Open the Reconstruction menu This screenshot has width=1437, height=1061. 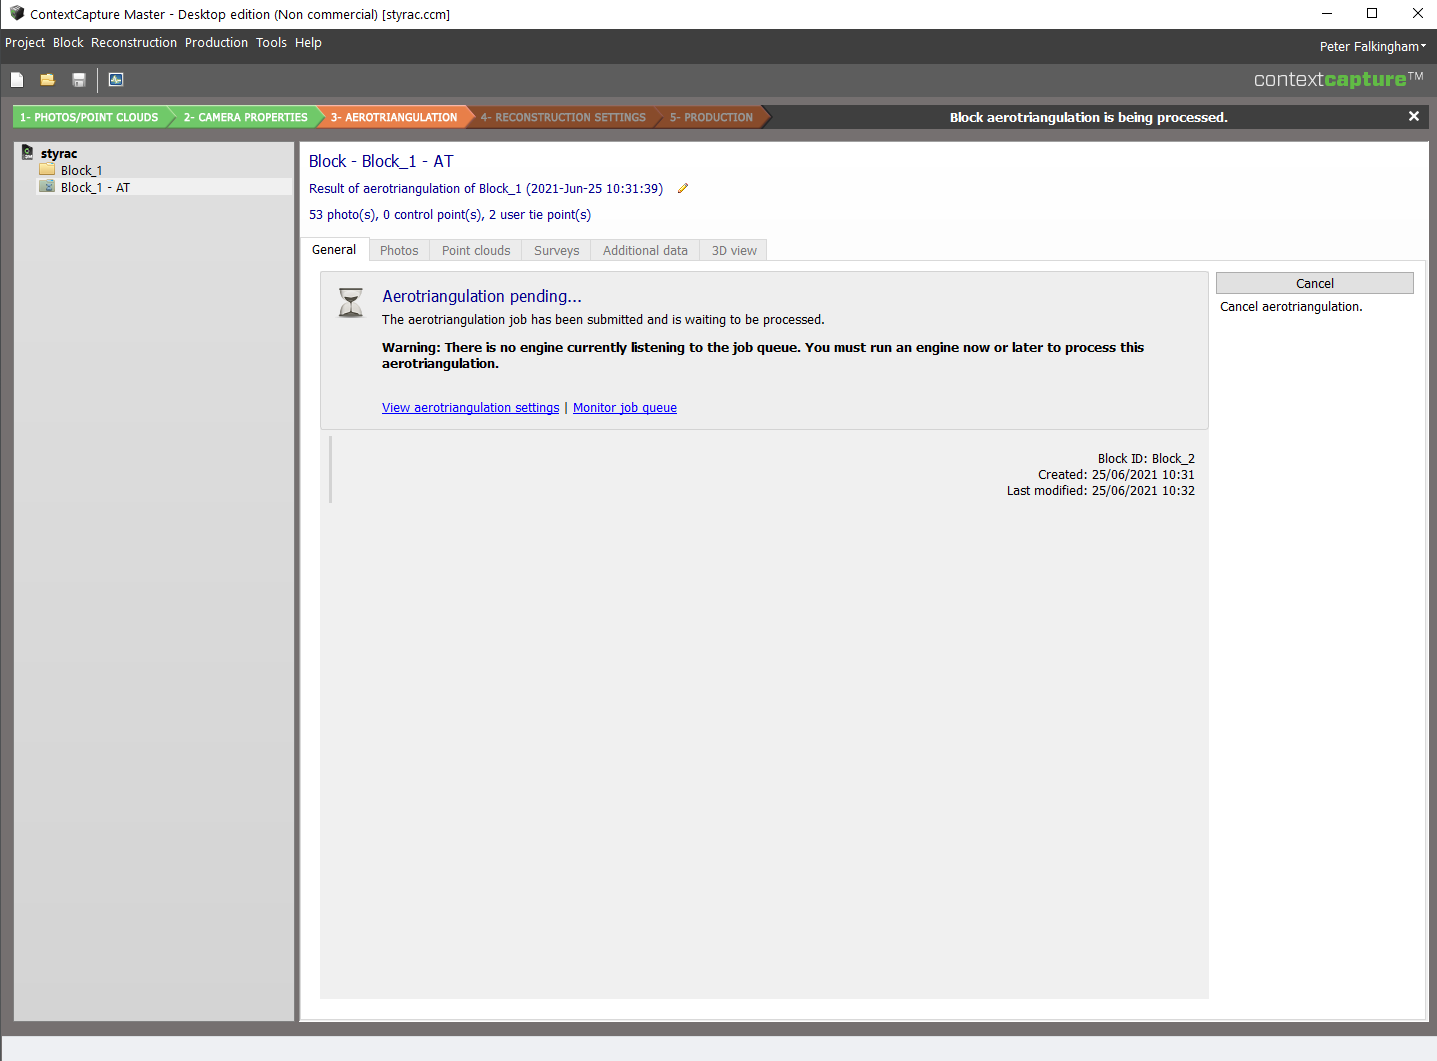134,43
